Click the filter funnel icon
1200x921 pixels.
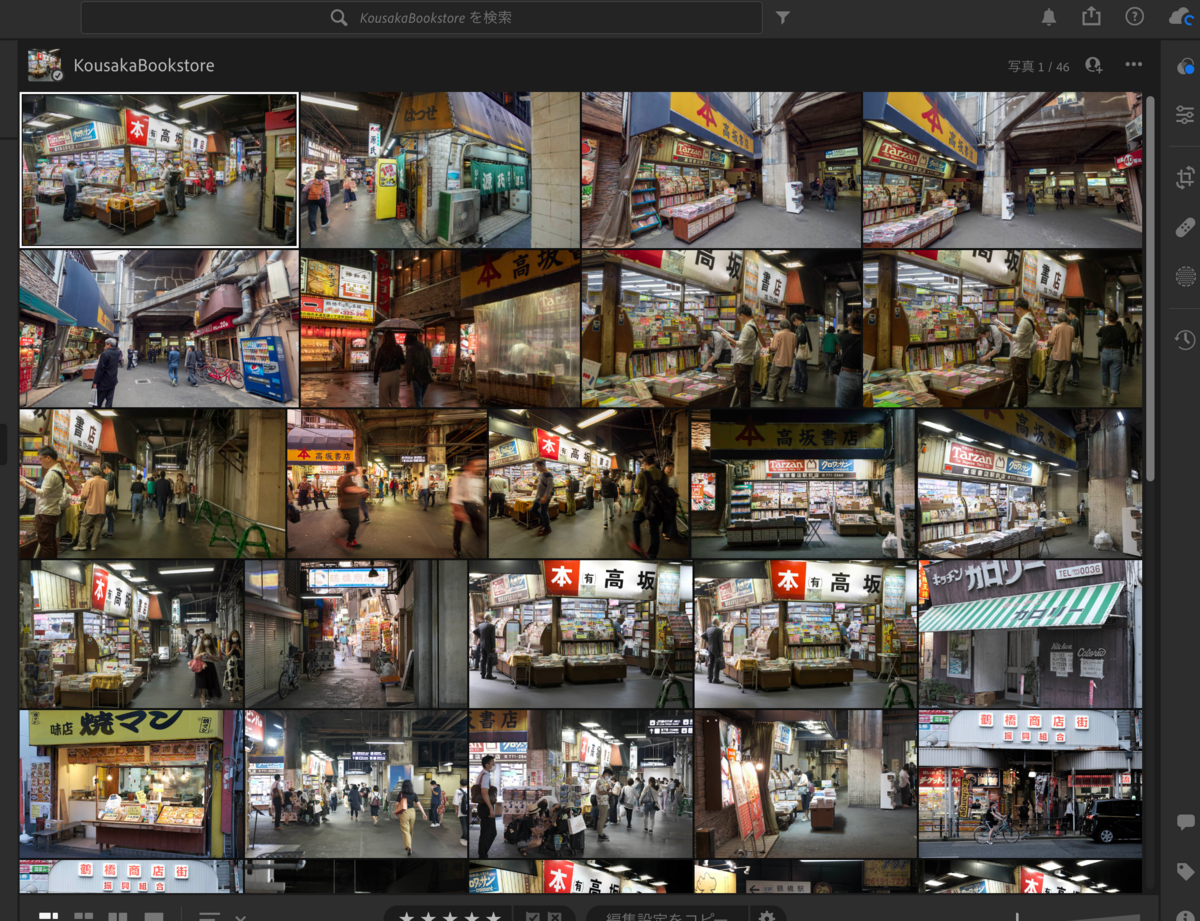coord(783,18)
